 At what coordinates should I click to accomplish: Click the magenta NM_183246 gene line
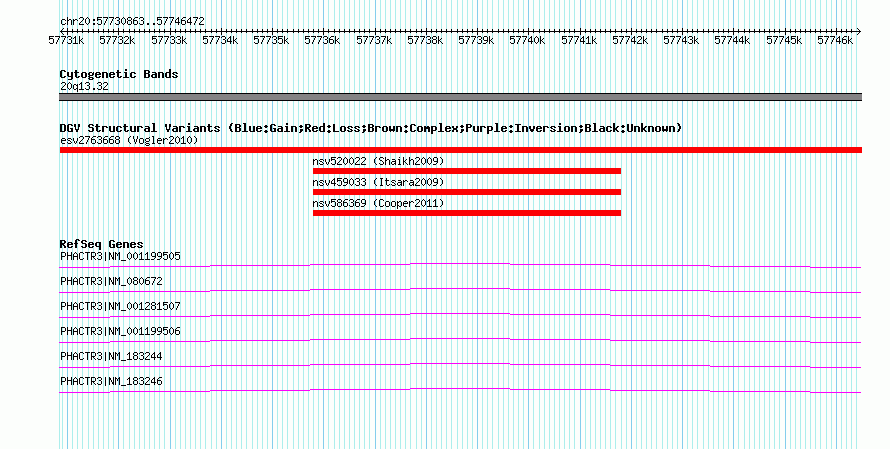tap(460, 389)
